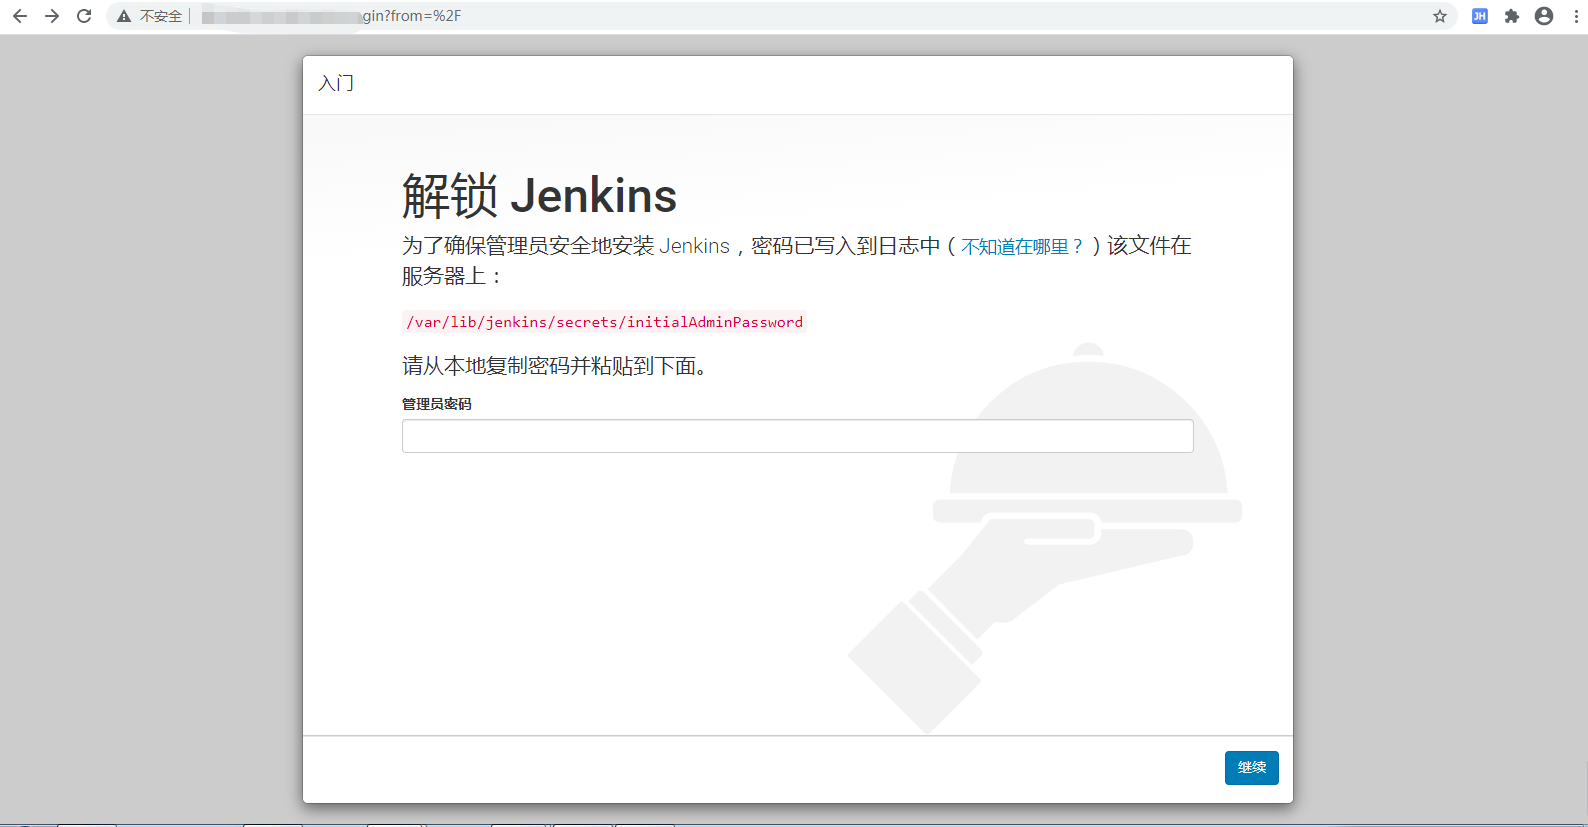Screen dimensions: 1588x827
Task: Click the 解锁 Jenkins heading
Action: pyautogui.click(x=539, y=195)
